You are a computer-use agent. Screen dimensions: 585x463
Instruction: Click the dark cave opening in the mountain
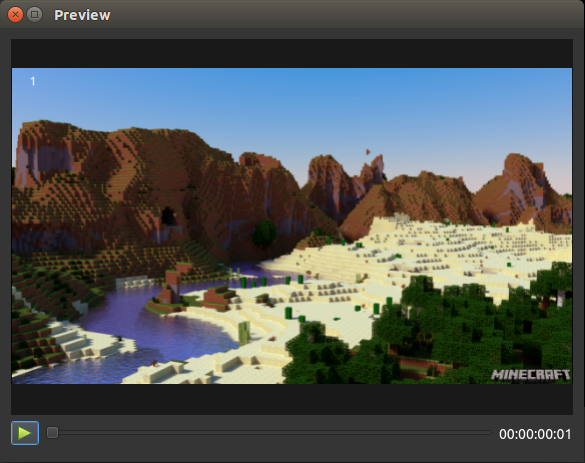[x=168, y=217]
